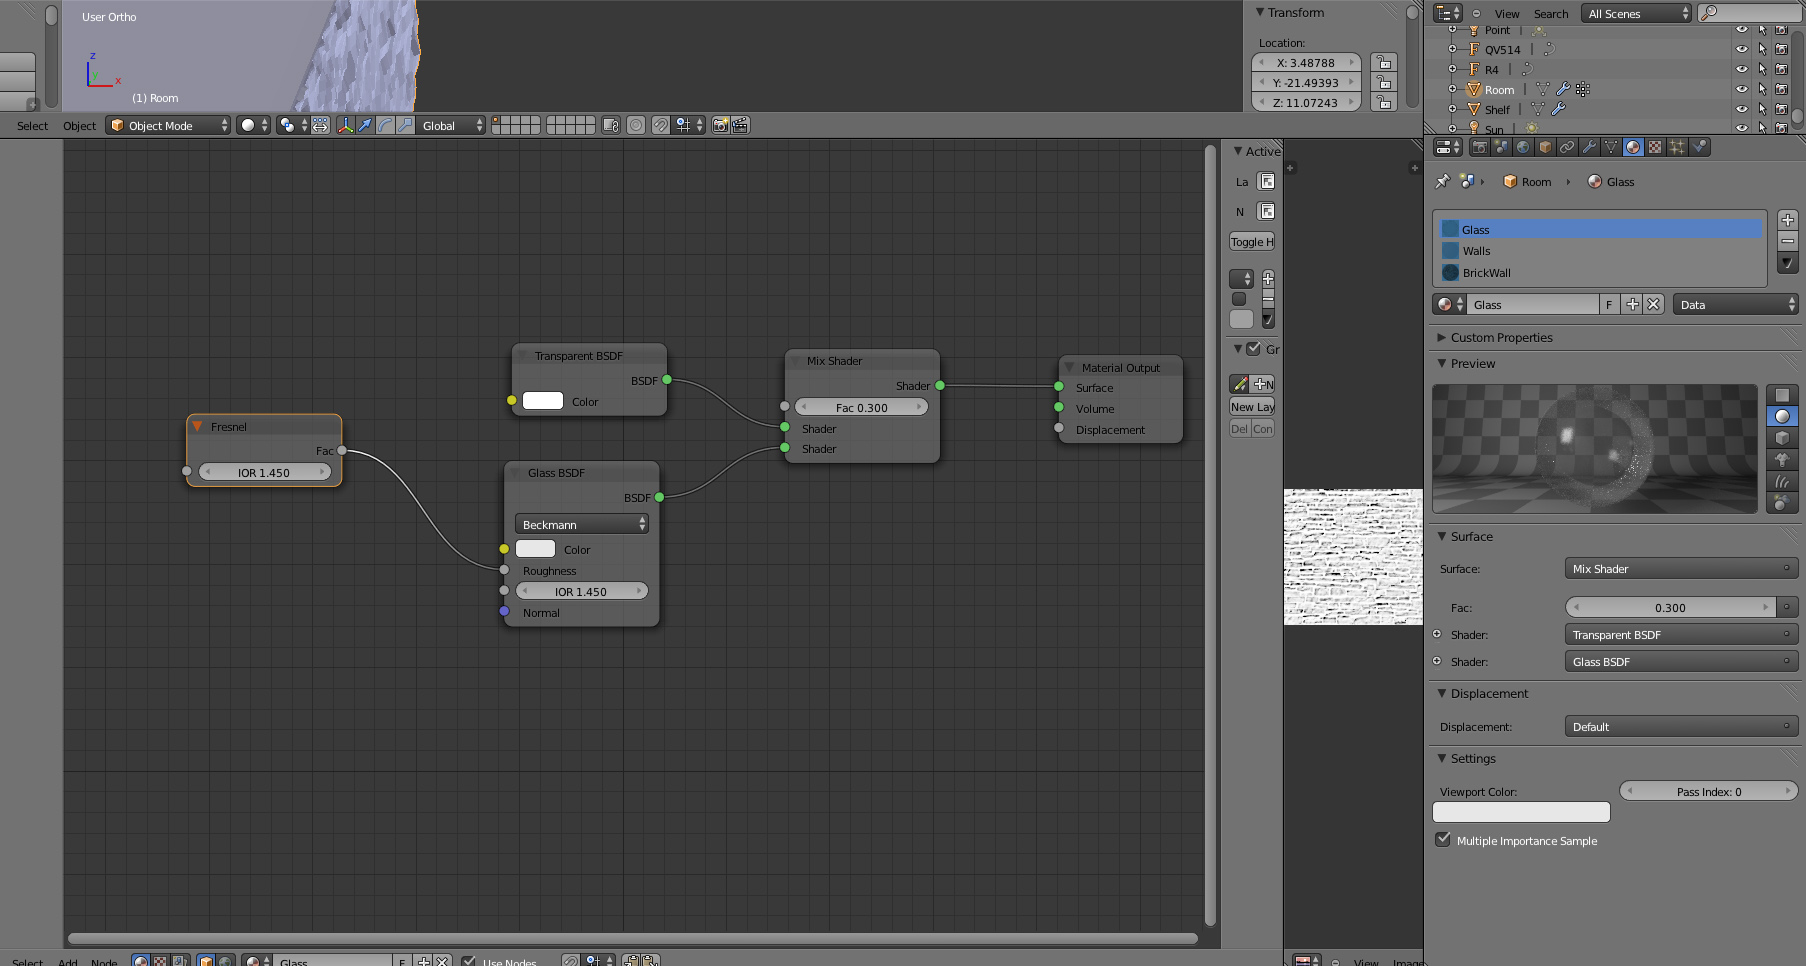
Task: Set material preview to sphere shape
Action: [1782, 416]
